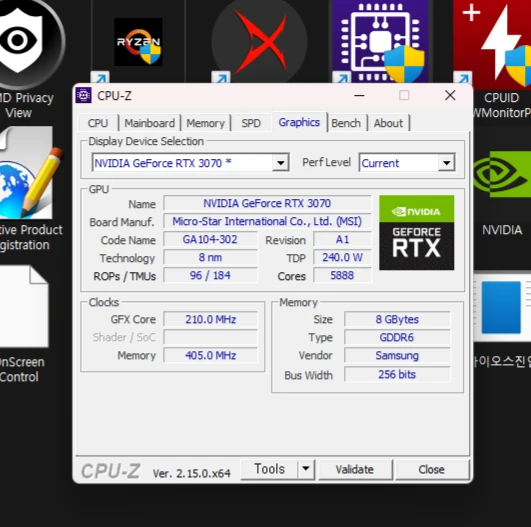Click the 96 / 184 ROPs/TMUs value
The height and width of the screenshot is (527, 531).
pyautogui.click(x=210, y=275)
